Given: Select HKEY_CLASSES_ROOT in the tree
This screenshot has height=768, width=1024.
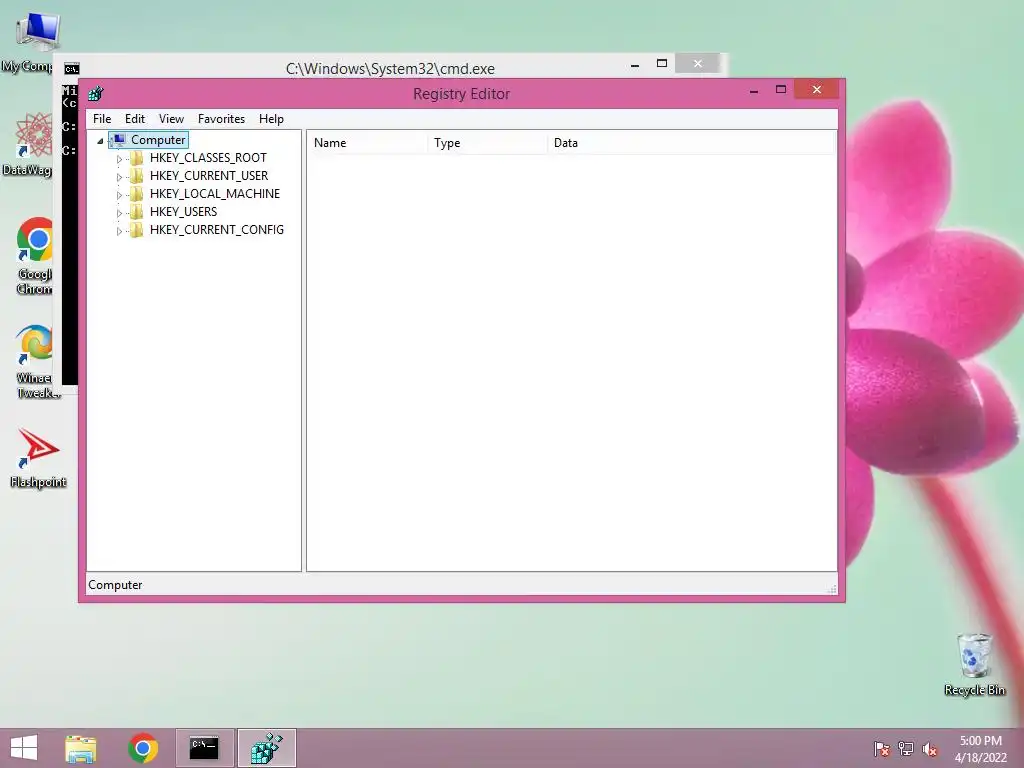Looking at the screenshot, I should 208,157.
